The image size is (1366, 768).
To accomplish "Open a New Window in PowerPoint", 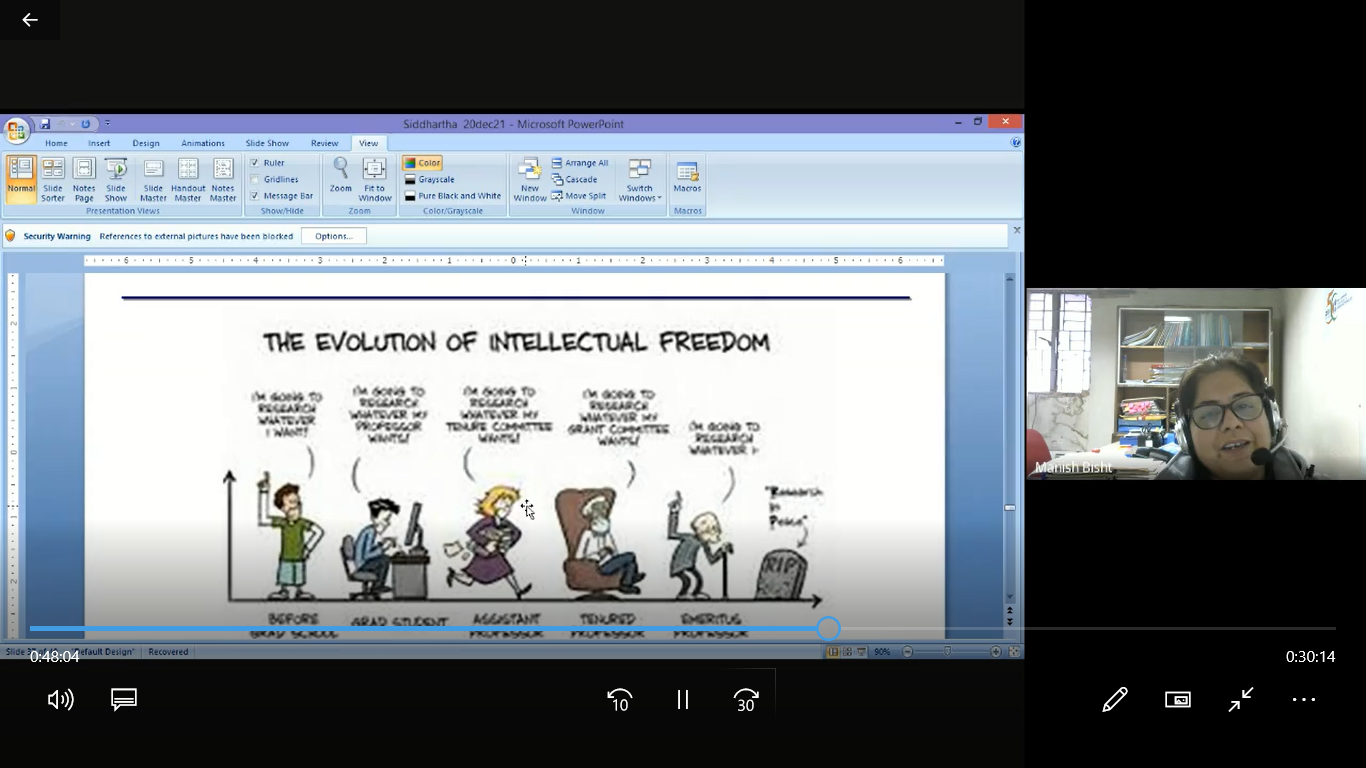I will tap(530, 180).
